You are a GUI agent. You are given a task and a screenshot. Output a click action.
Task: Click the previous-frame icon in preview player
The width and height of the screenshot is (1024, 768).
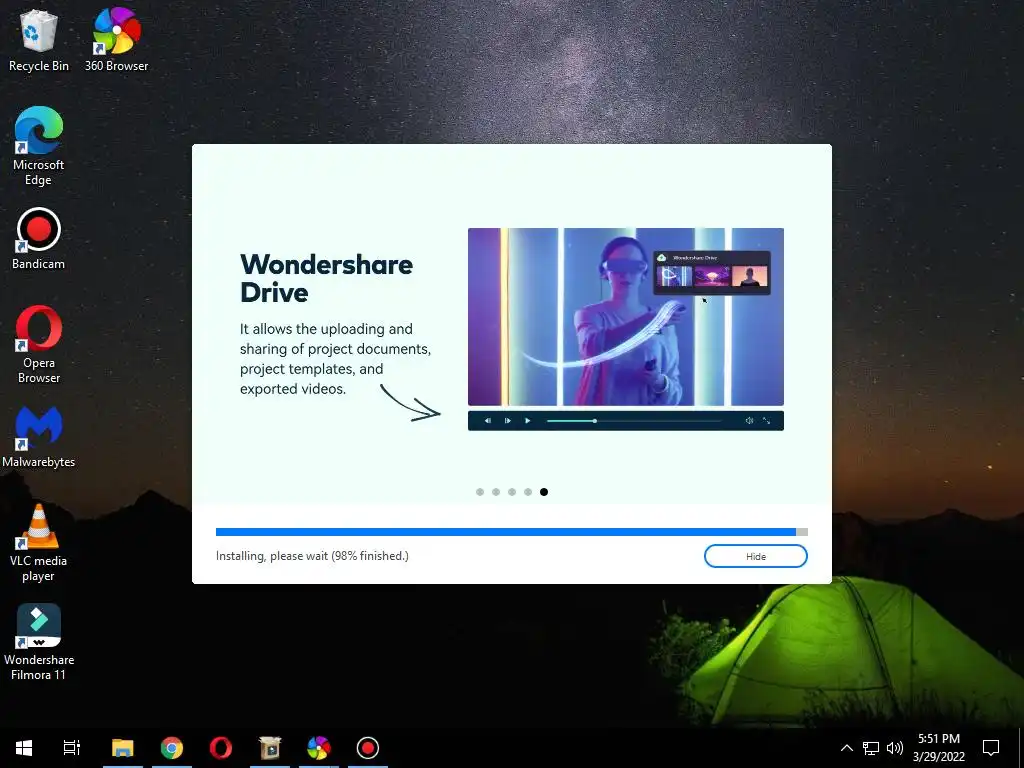pos(487,421)
